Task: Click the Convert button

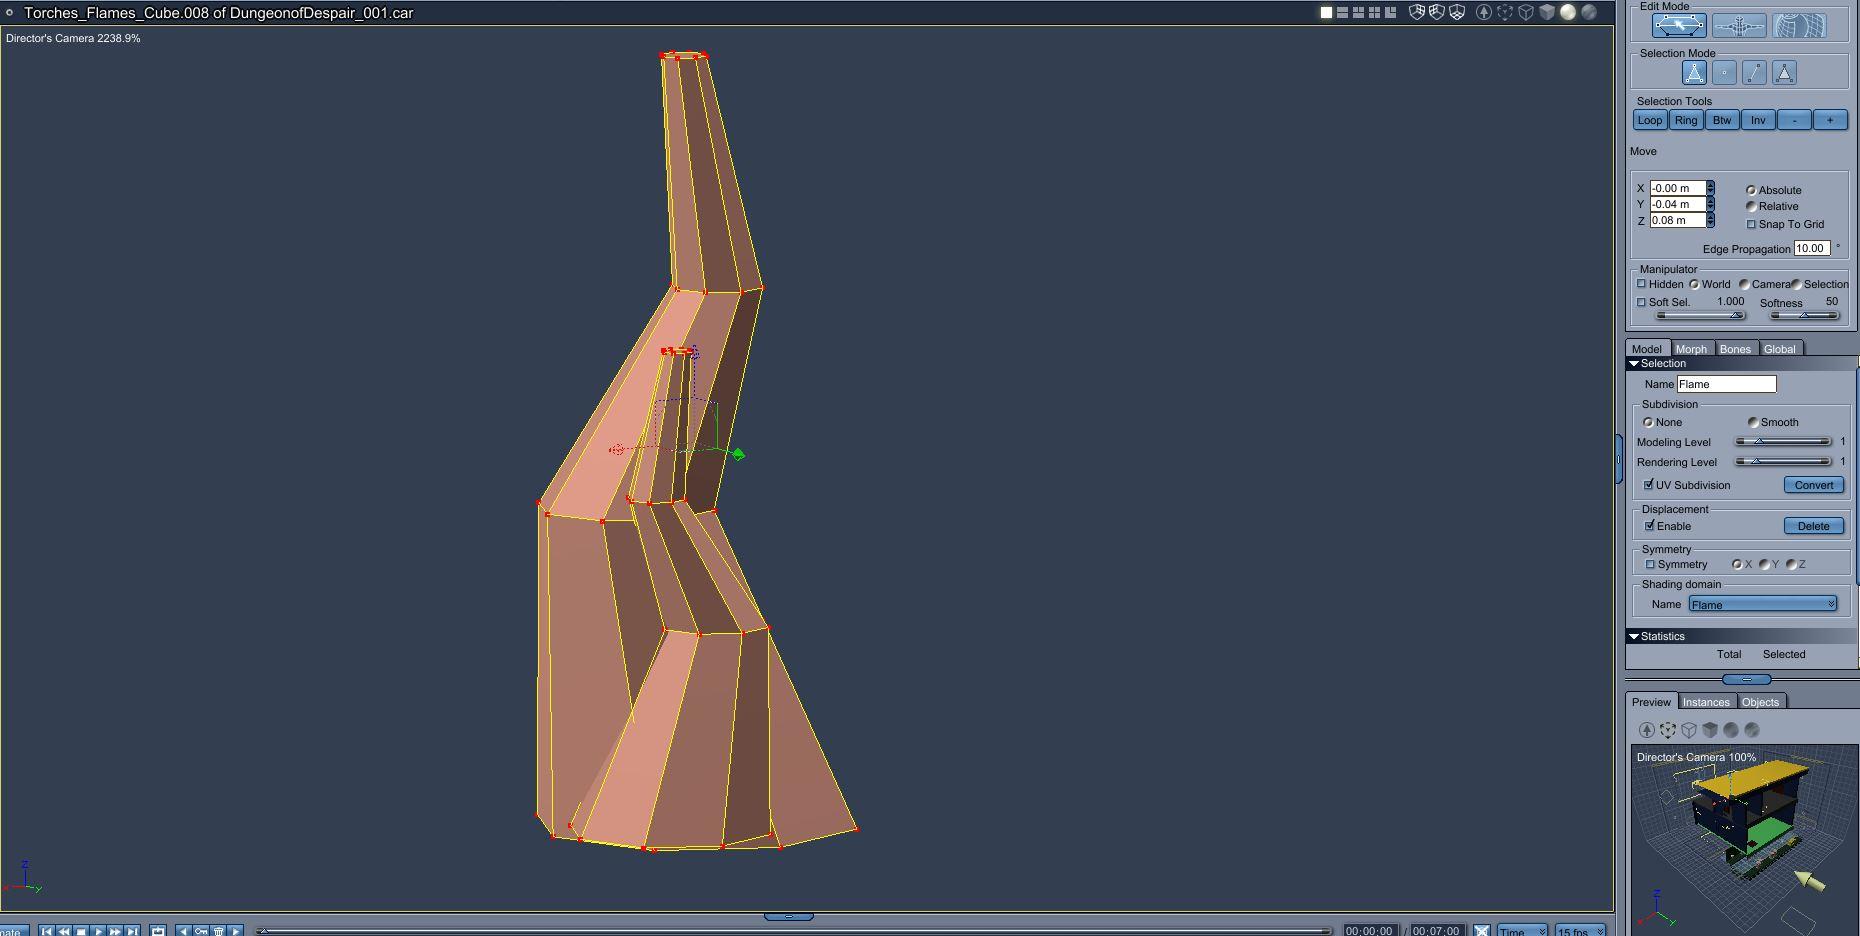Action: coord(1814,485)
